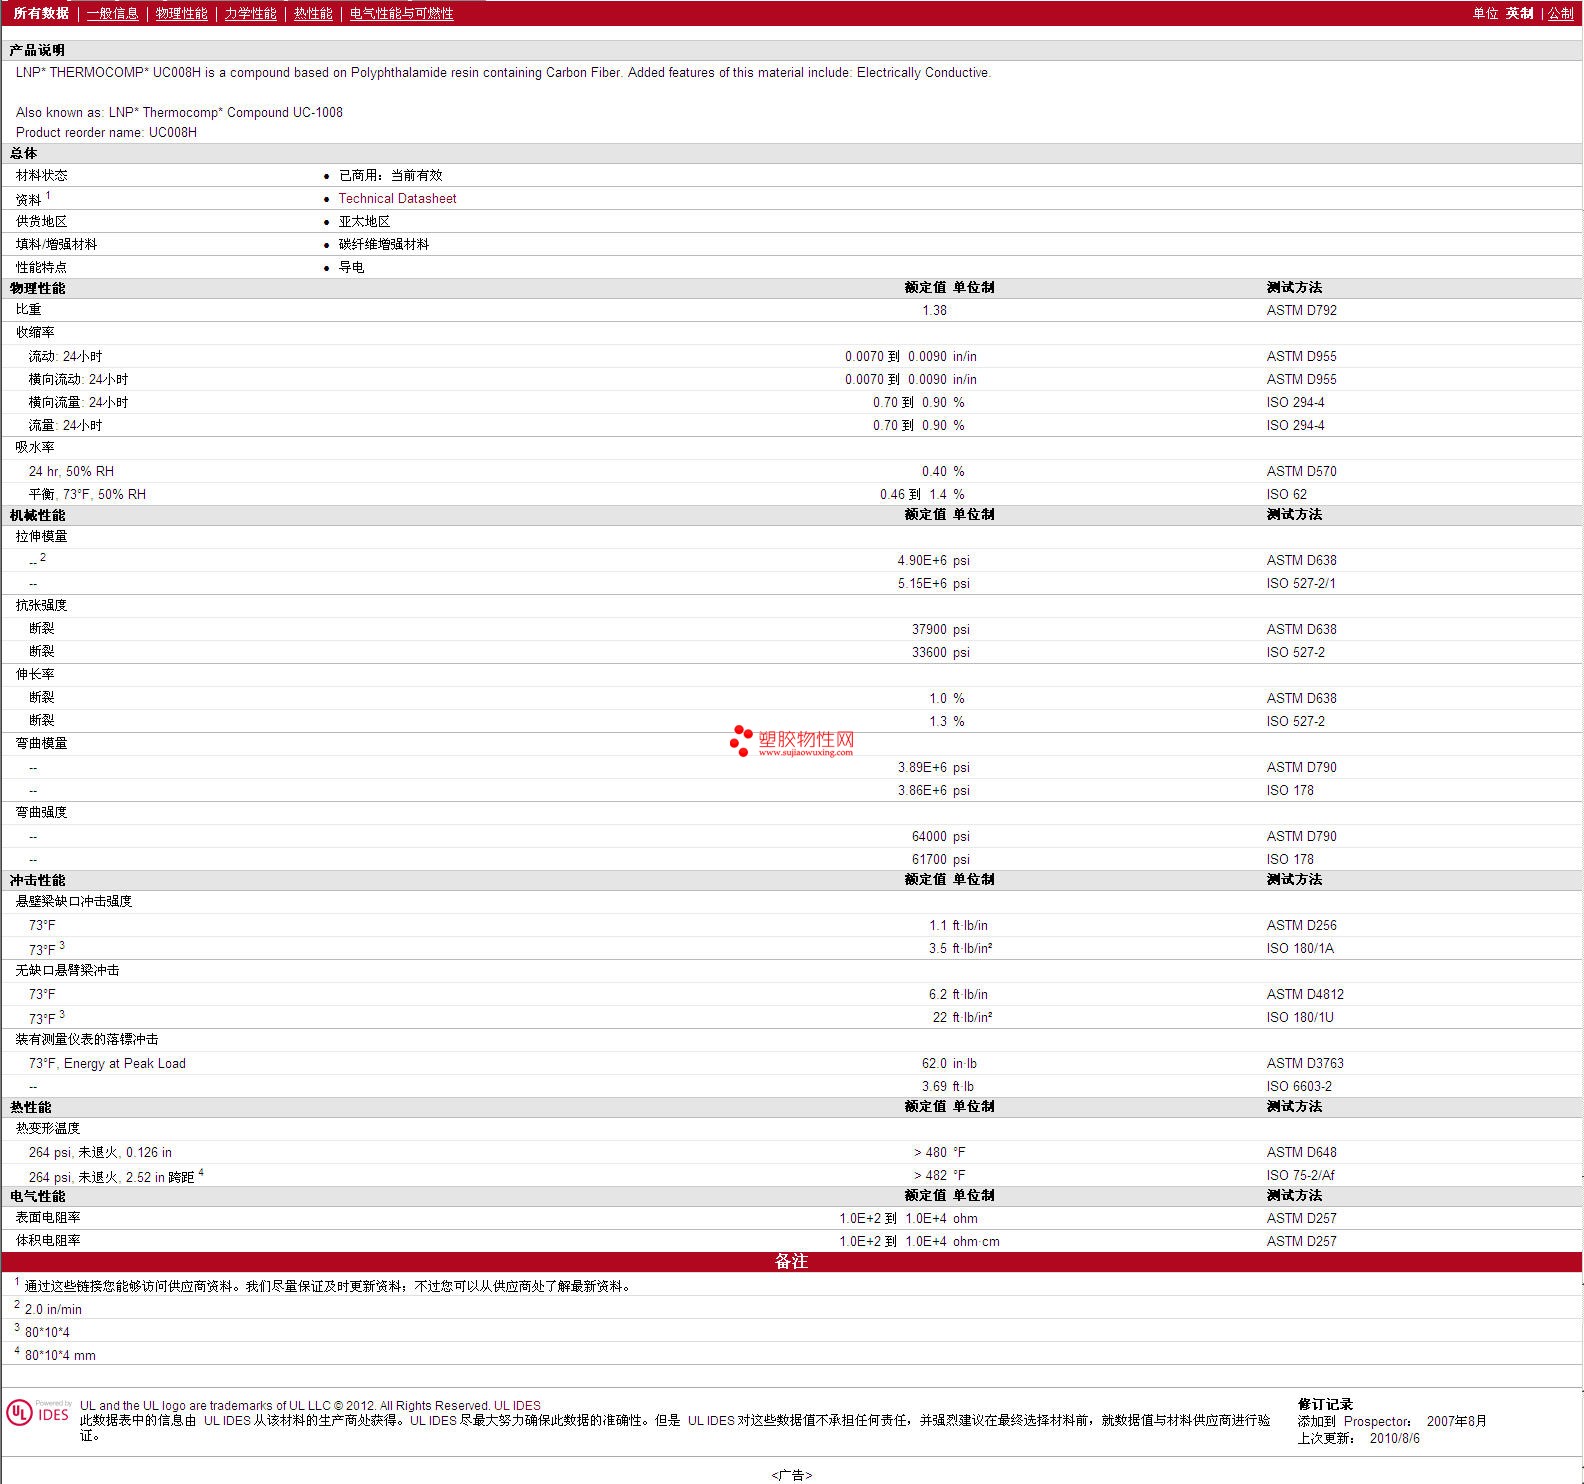Click the 61700 psi value

pyautogui.click(x=940, y=859)
